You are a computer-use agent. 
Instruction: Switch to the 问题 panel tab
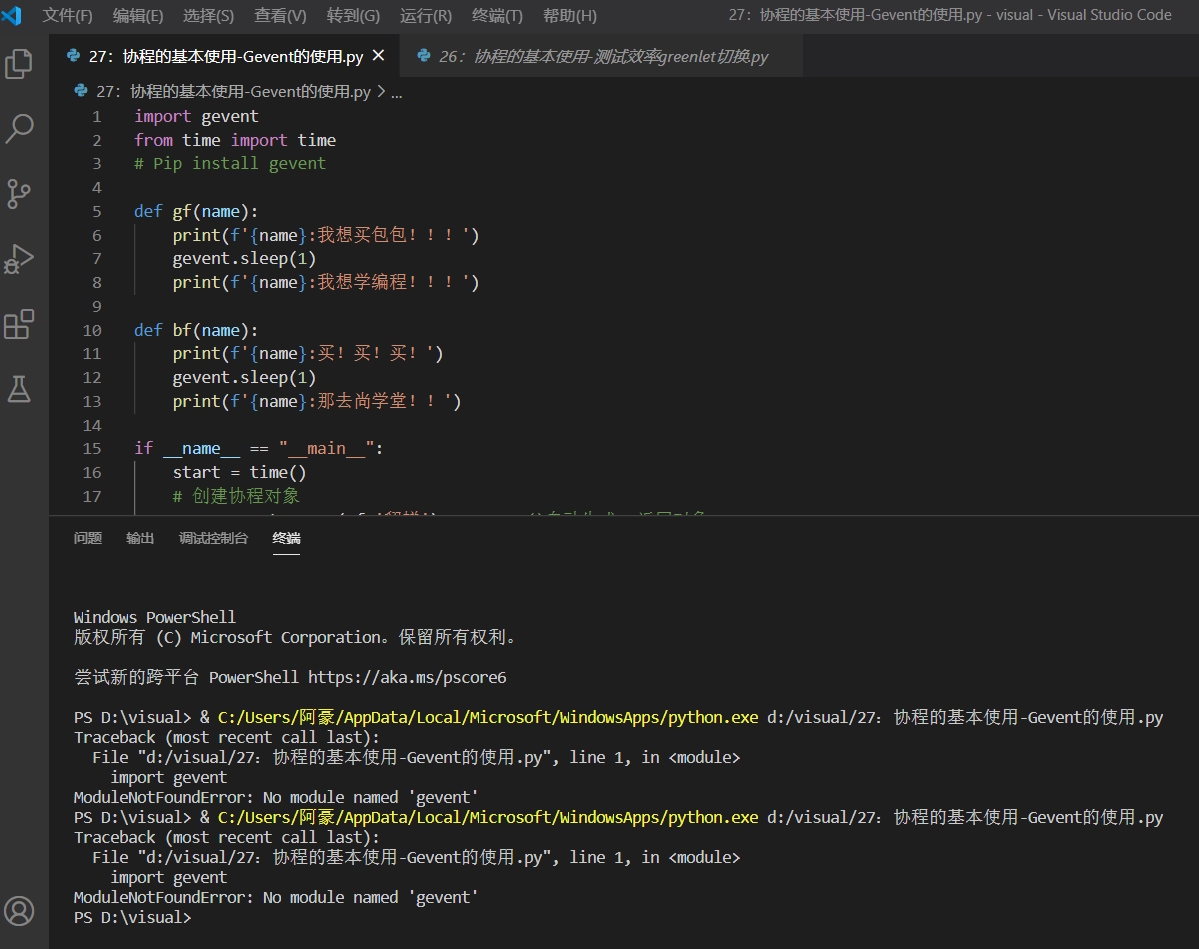coord(88,538)
